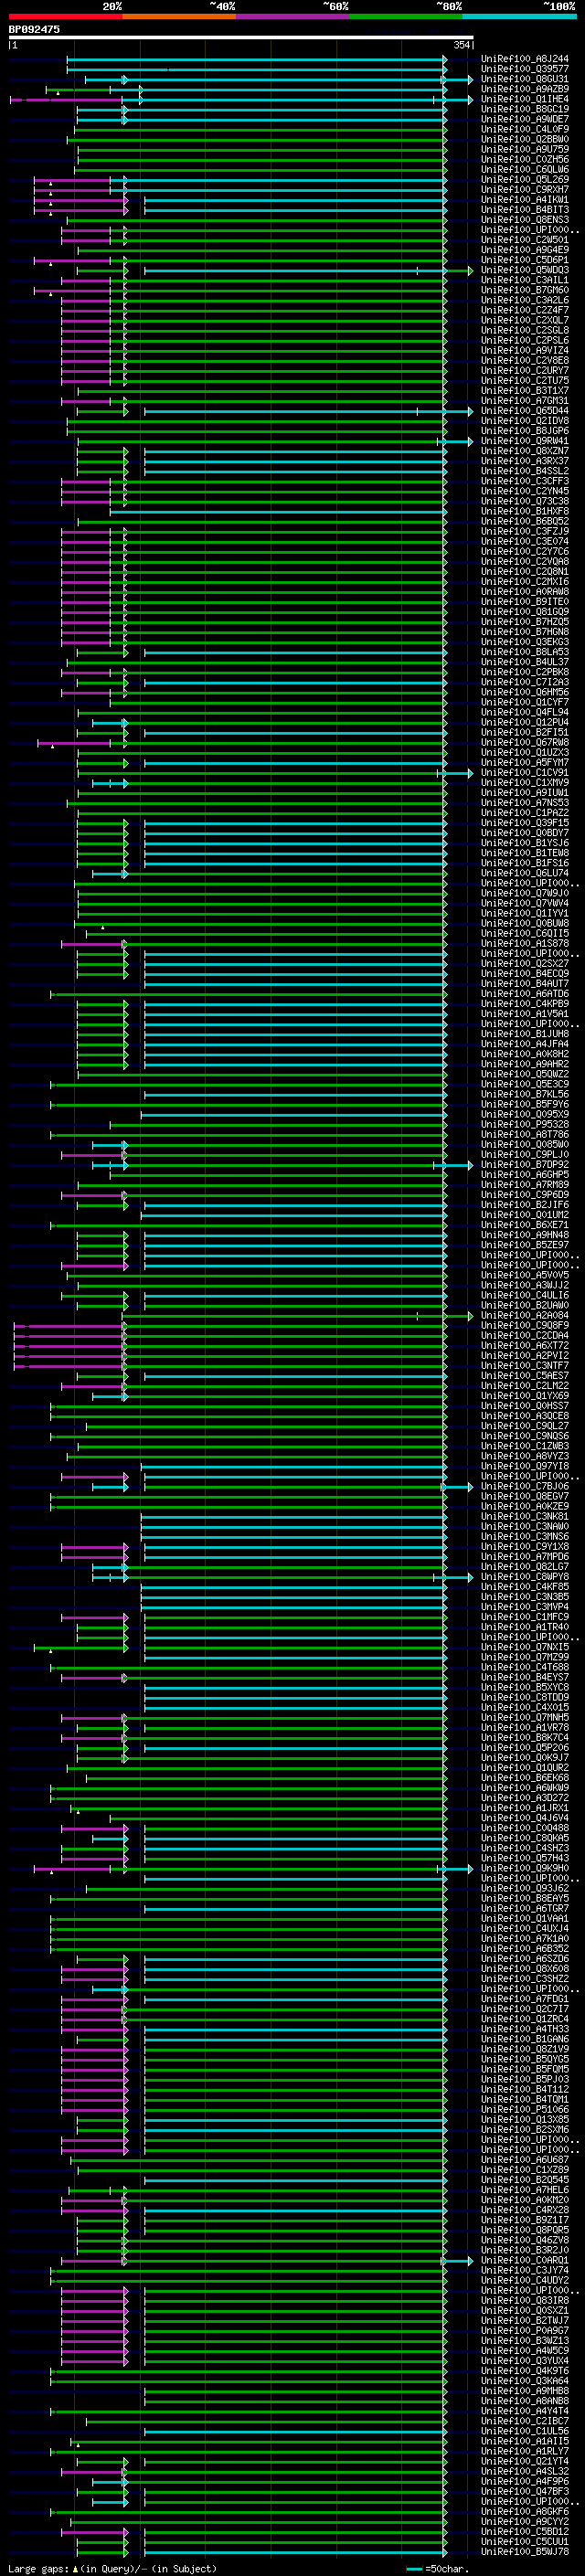Select the UniRef100_B5WJ78 label

(525, 2551)
